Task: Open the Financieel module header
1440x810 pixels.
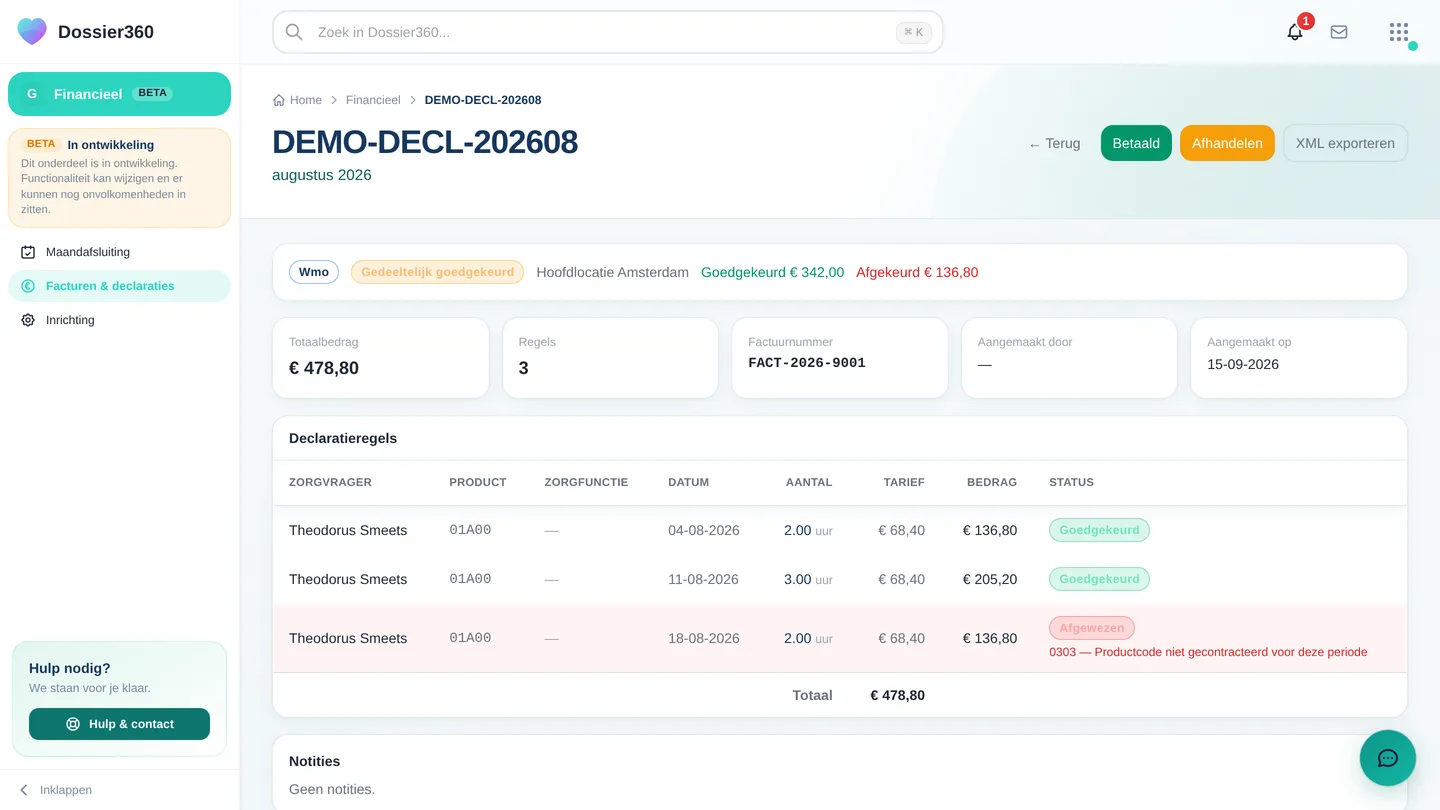Action: [119, 94]
